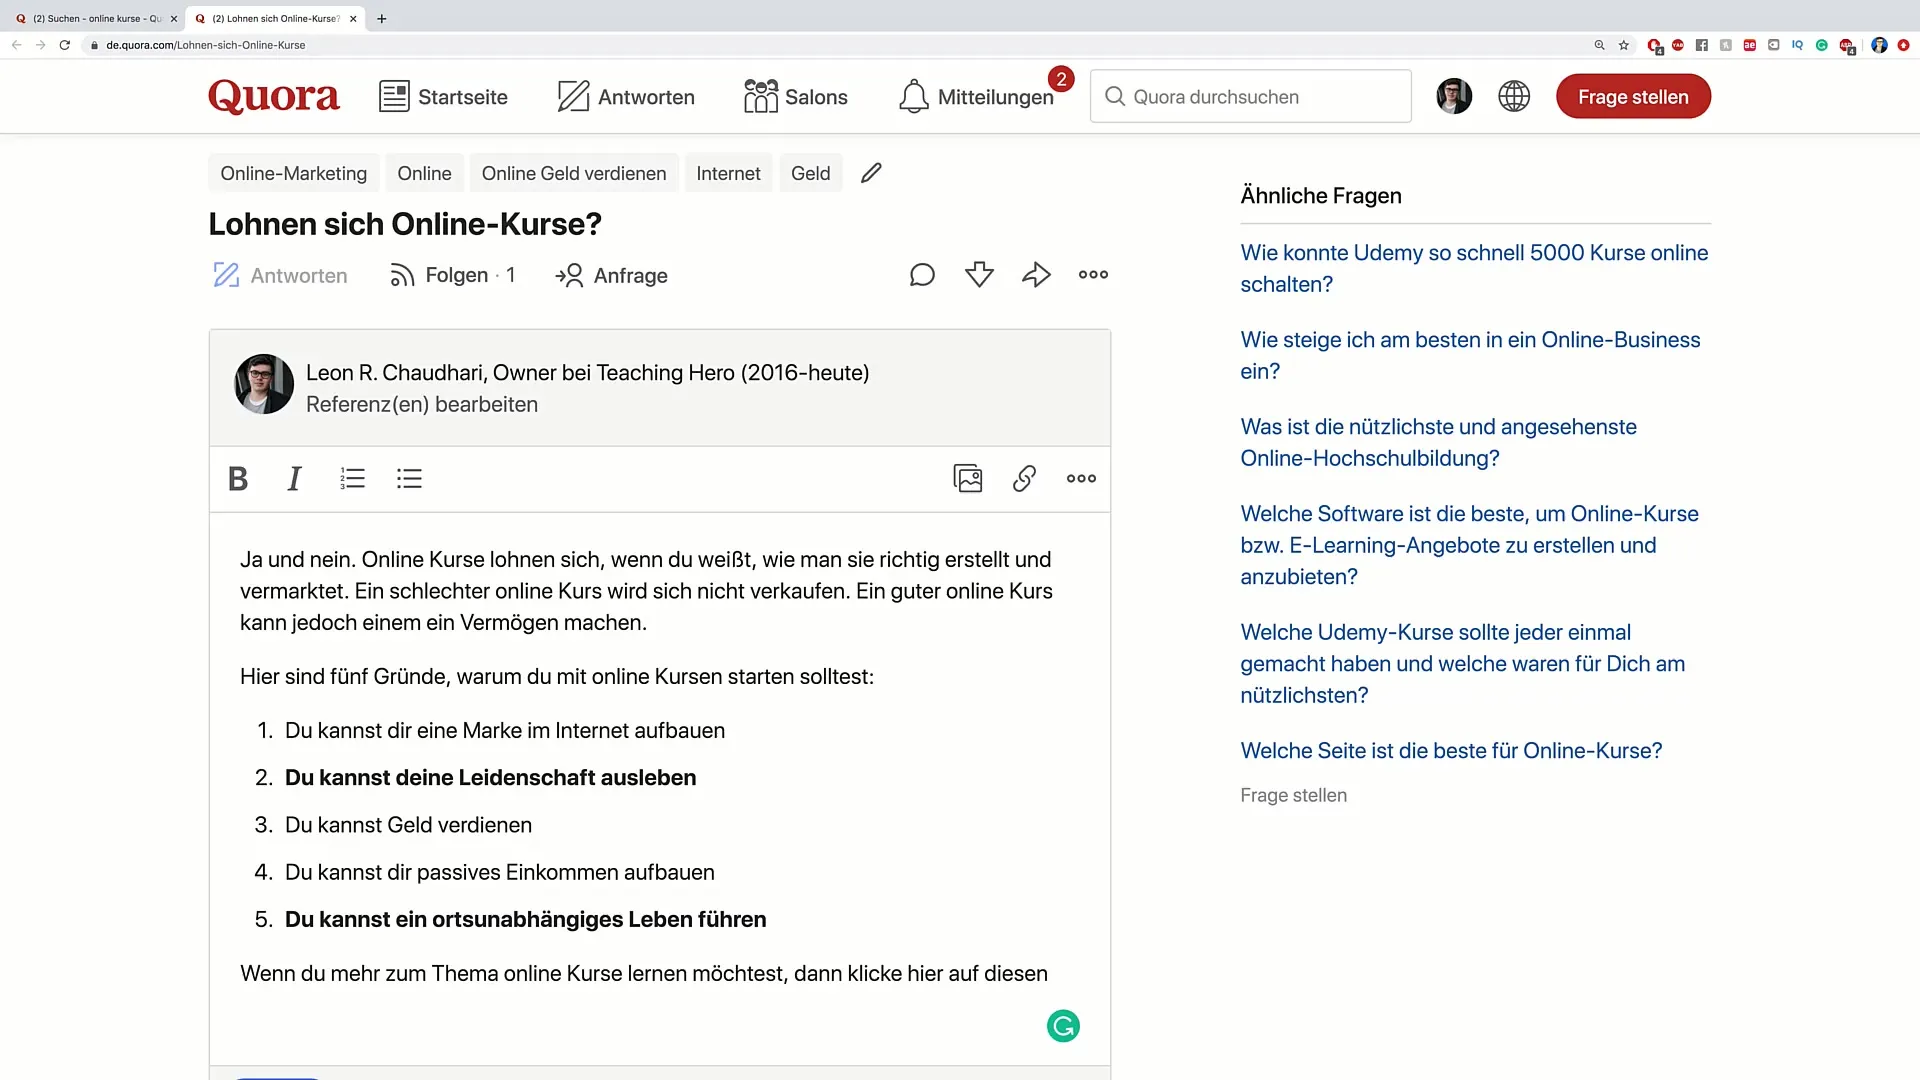Viewport: 1920px width, 1080px height.
Task: Open the browser zoom magnifier icon
Action: [x=1599, y=45]
